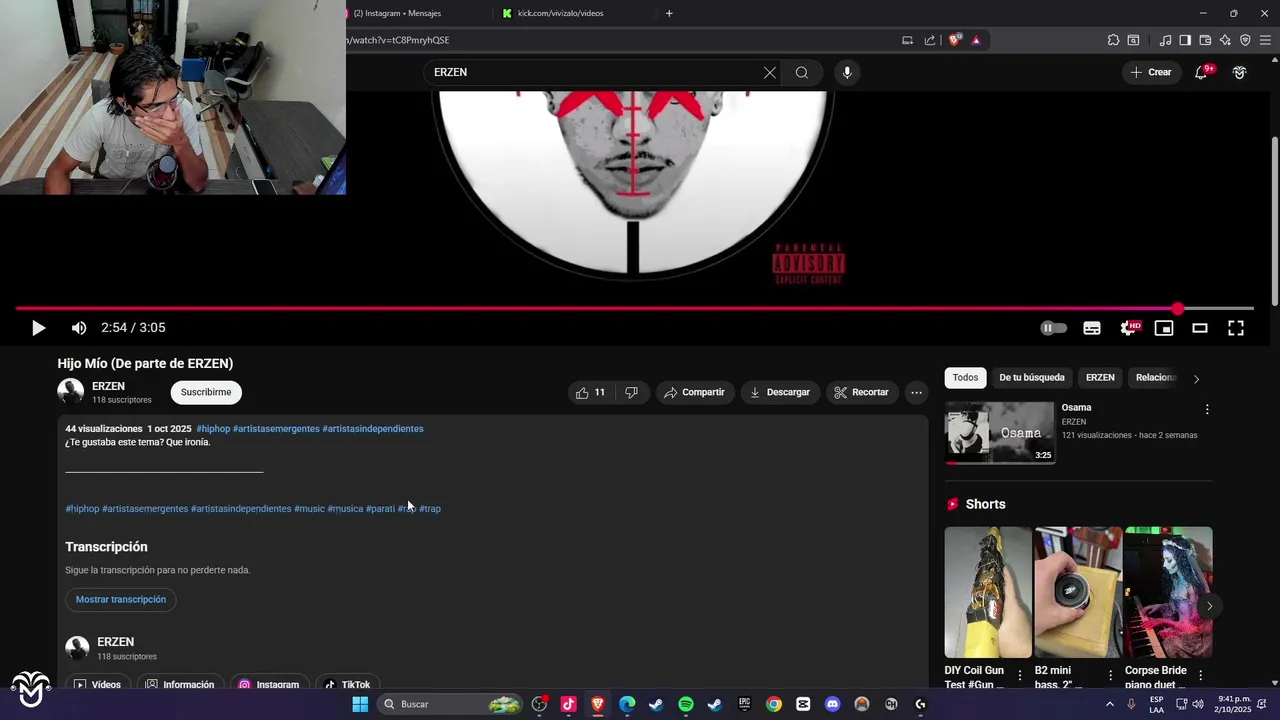Screen dimensions: 1280x720
Task: Dislike the video with thumbs down
Action: [x=631, y=392]
